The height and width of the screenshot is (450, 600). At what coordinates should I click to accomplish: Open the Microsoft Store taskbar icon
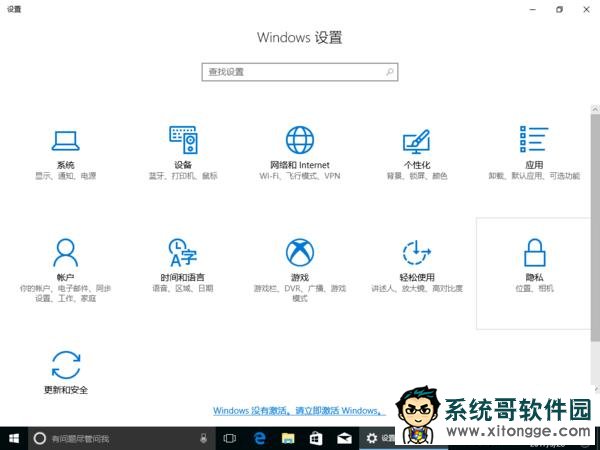click(316, 438)
